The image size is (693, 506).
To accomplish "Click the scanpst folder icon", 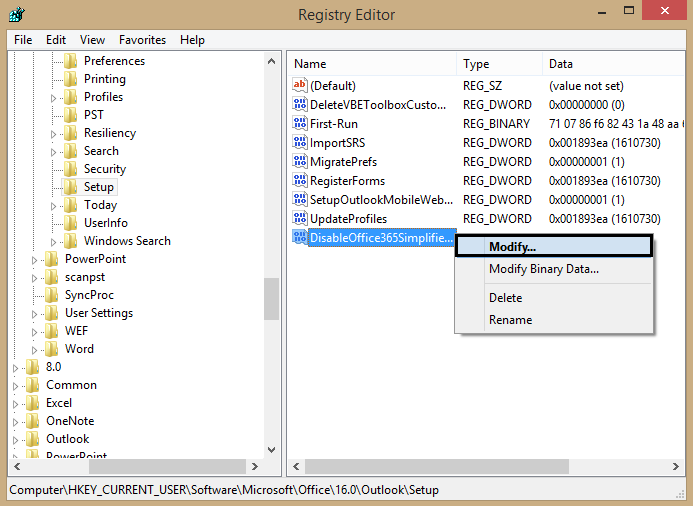I will coord(52,277).
